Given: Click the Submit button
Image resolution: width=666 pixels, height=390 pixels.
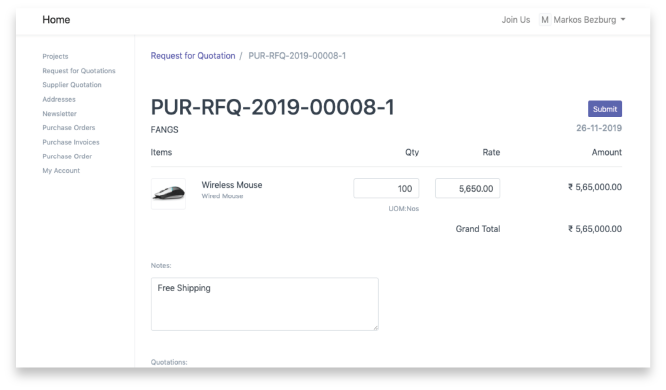Looking at the screenshot, I should (x=605, y=109).
